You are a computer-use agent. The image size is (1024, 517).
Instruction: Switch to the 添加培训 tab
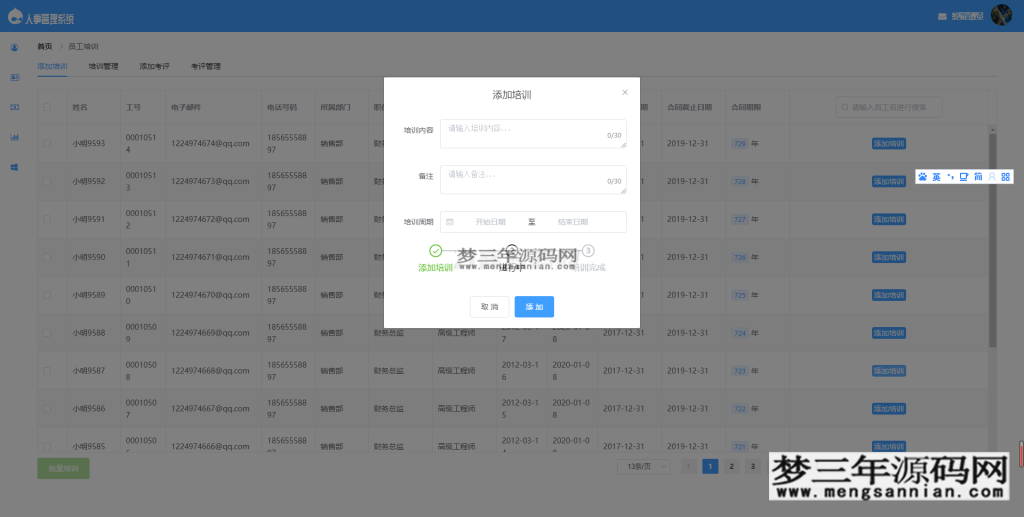click(x=52, y=67)
